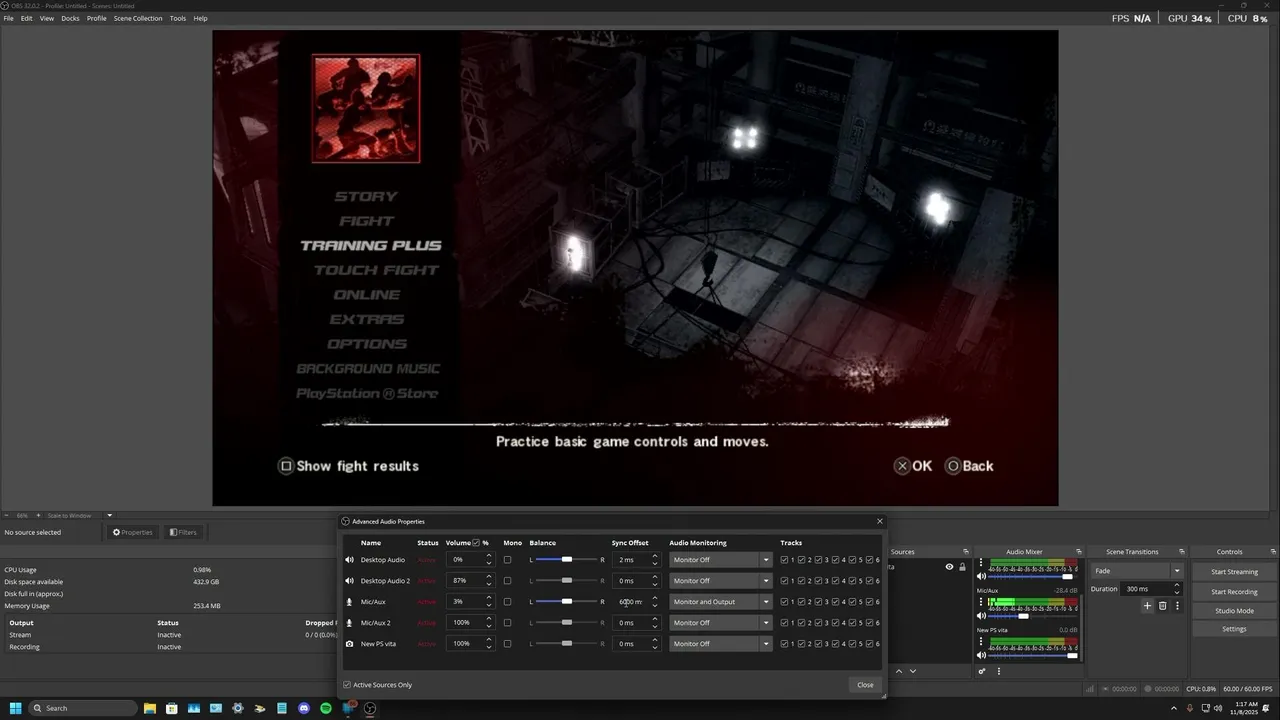
Task: Enable Mono for Desktop Audio
Action: (507, 560)
